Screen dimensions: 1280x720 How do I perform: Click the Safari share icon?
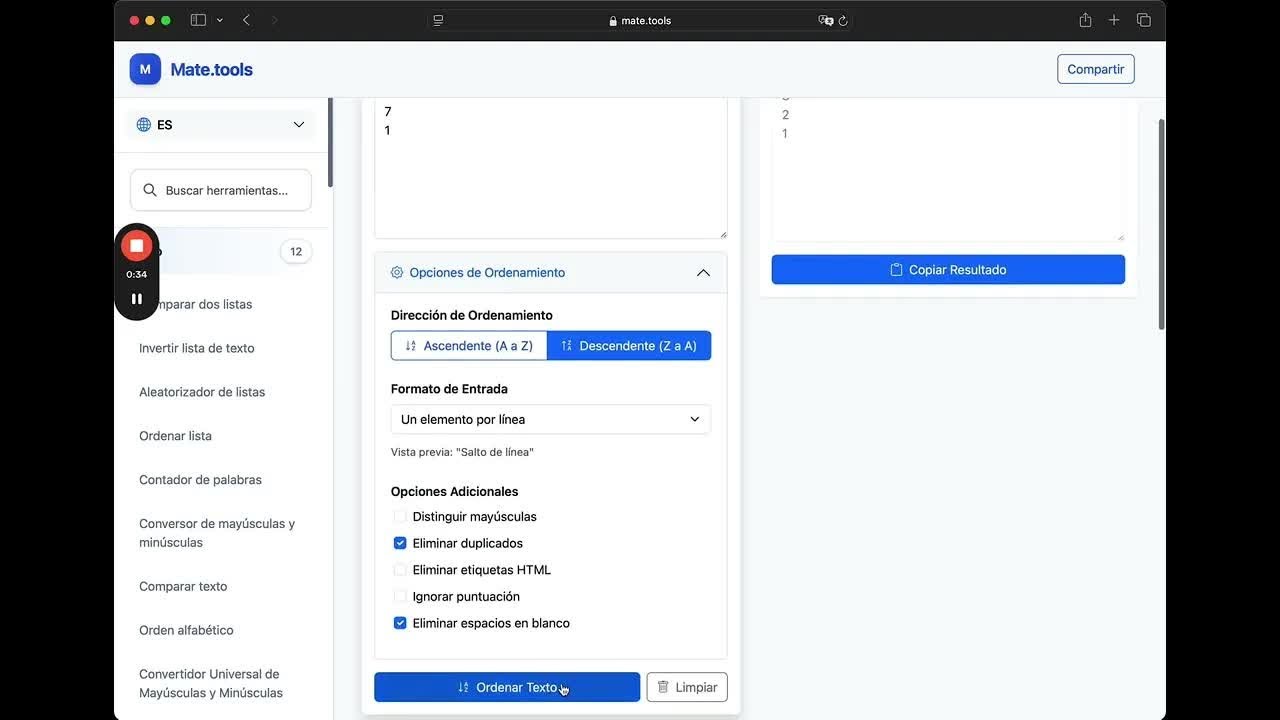tap(1085, 20)
